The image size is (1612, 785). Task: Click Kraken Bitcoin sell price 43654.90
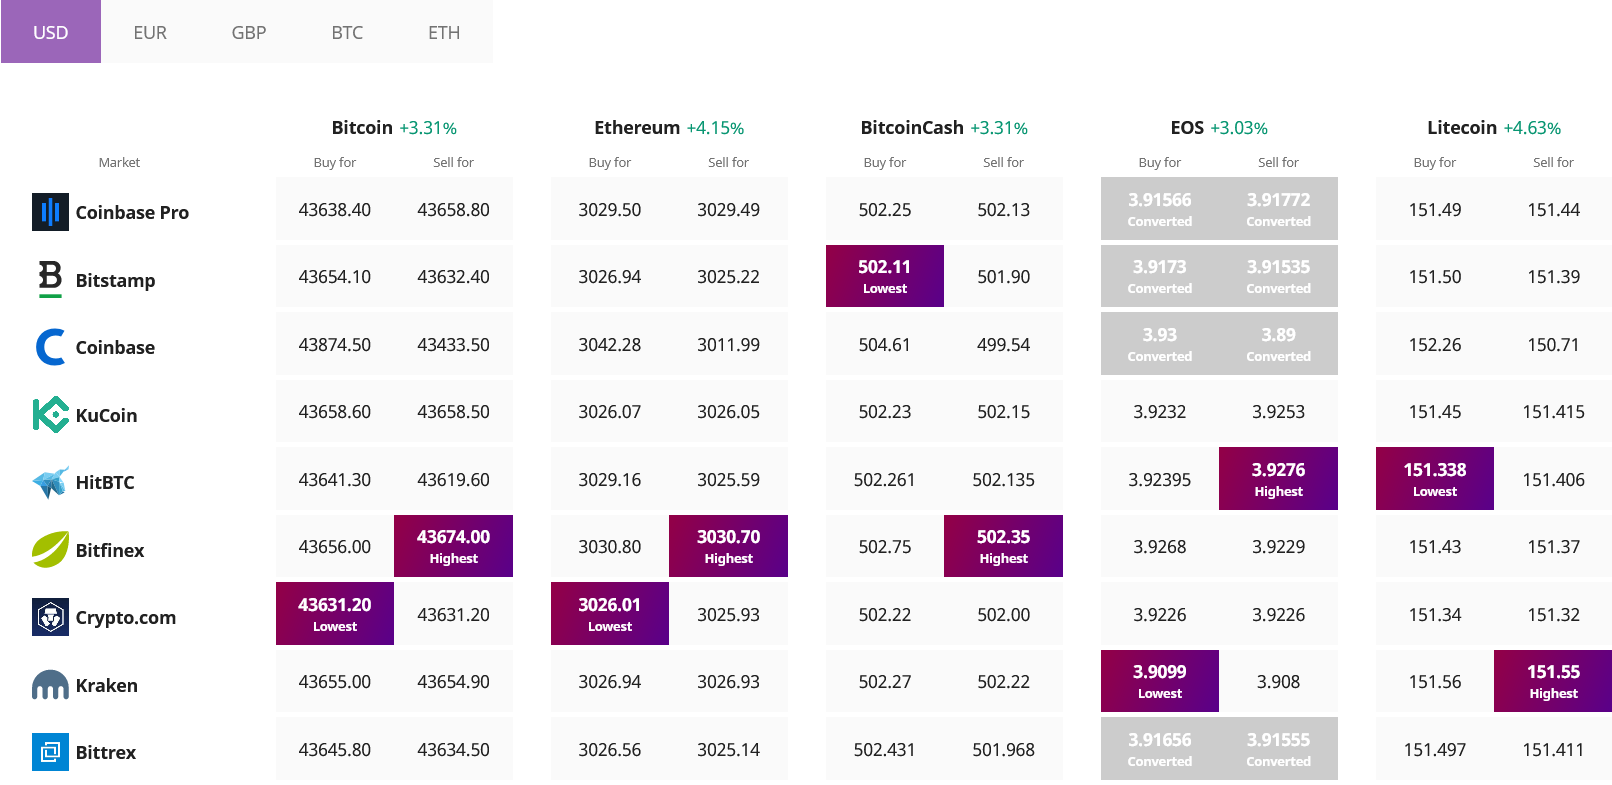pos(453,682)
